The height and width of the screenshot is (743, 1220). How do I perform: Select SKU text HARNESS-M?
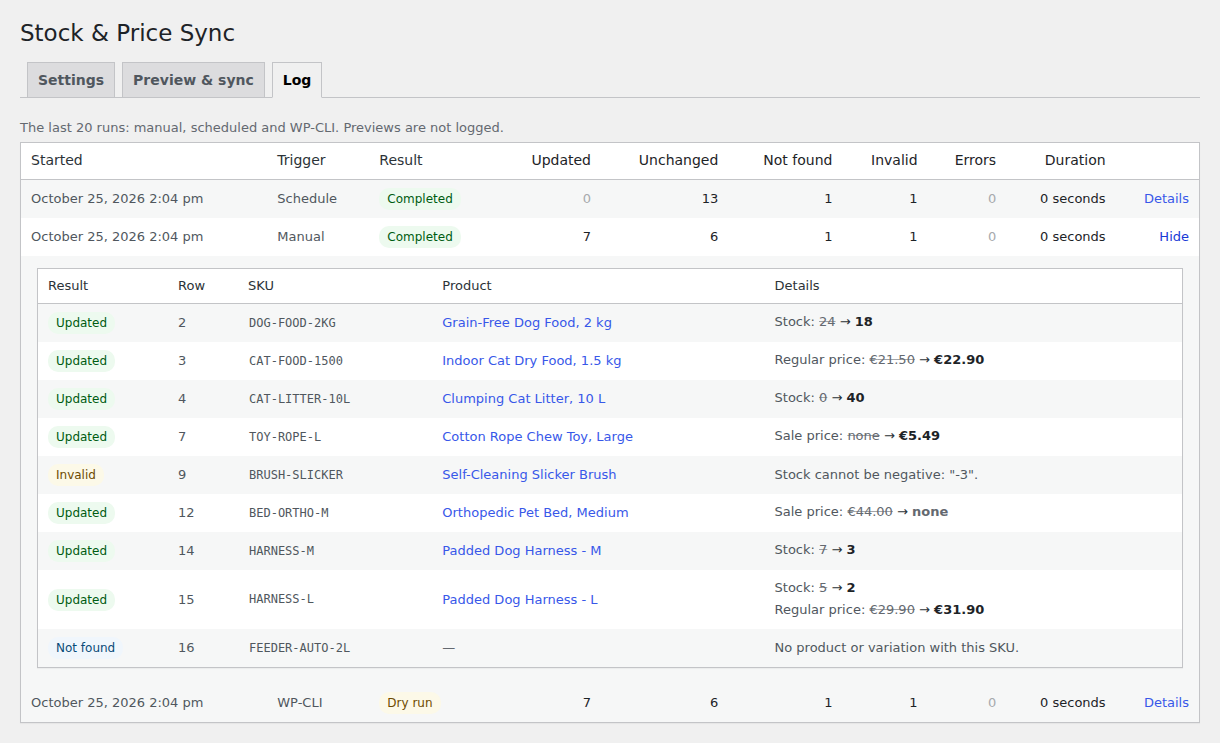click(x=281, y=551)
